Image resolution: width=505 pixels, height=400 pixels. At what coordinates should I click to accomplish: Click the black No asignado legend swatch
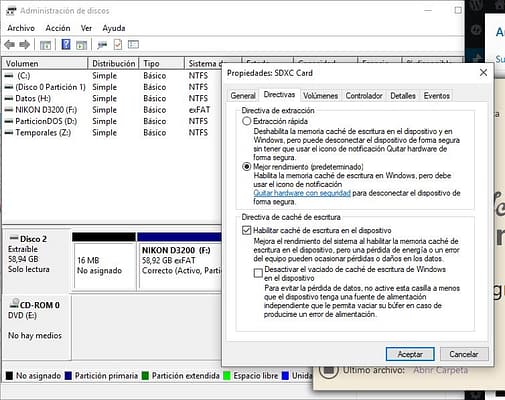pos(9,376)
